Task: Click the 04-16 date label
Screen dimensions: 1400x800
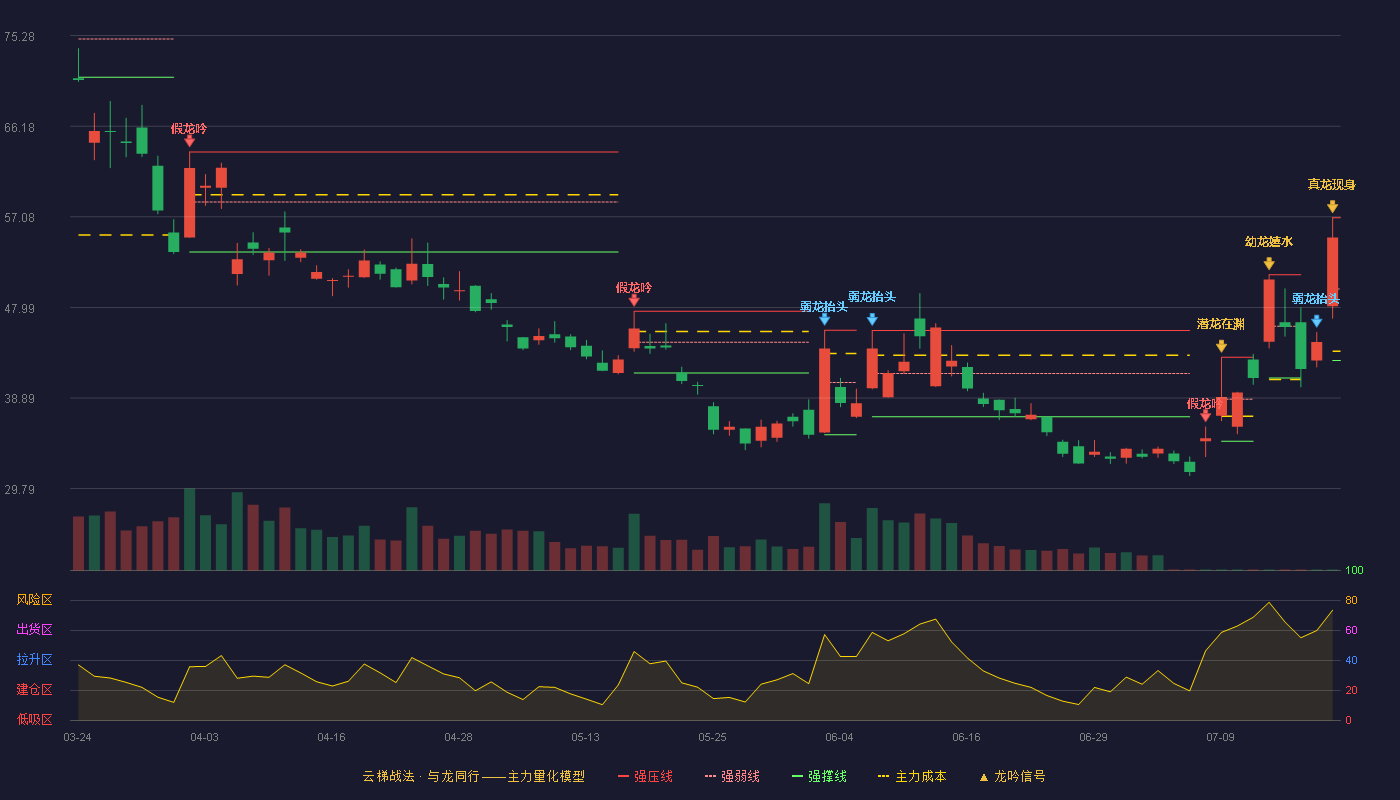Action: click(331, 737)
